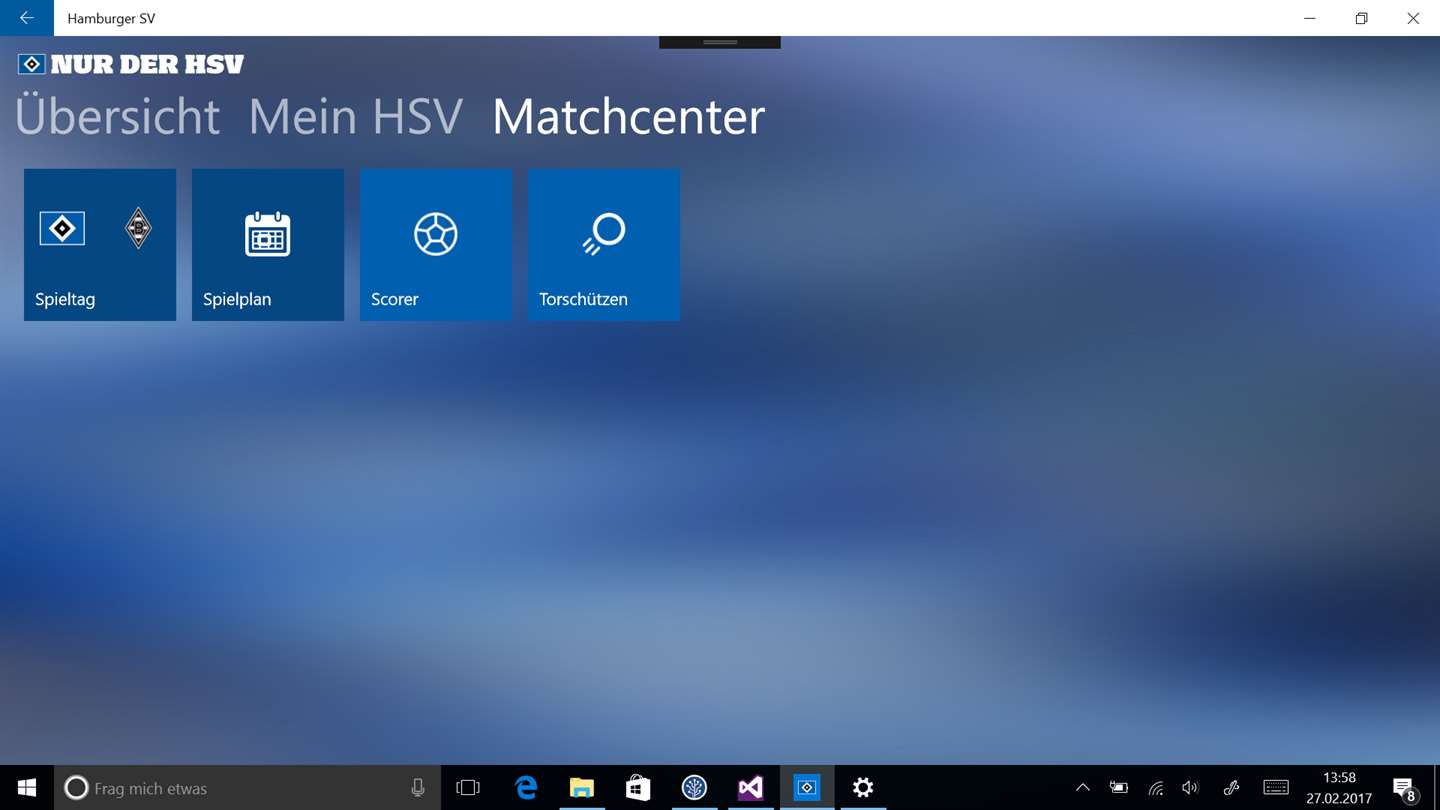
Task: Click the top edge grab handle bar
Action: pos(720,42)
